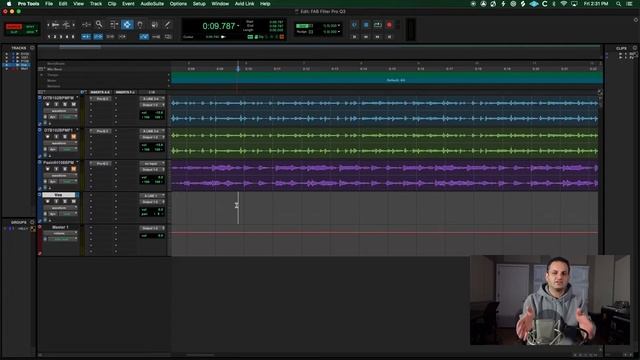Open Master 1 output path selector
This screenshot has width=640, height=360.
coord(152,228)
